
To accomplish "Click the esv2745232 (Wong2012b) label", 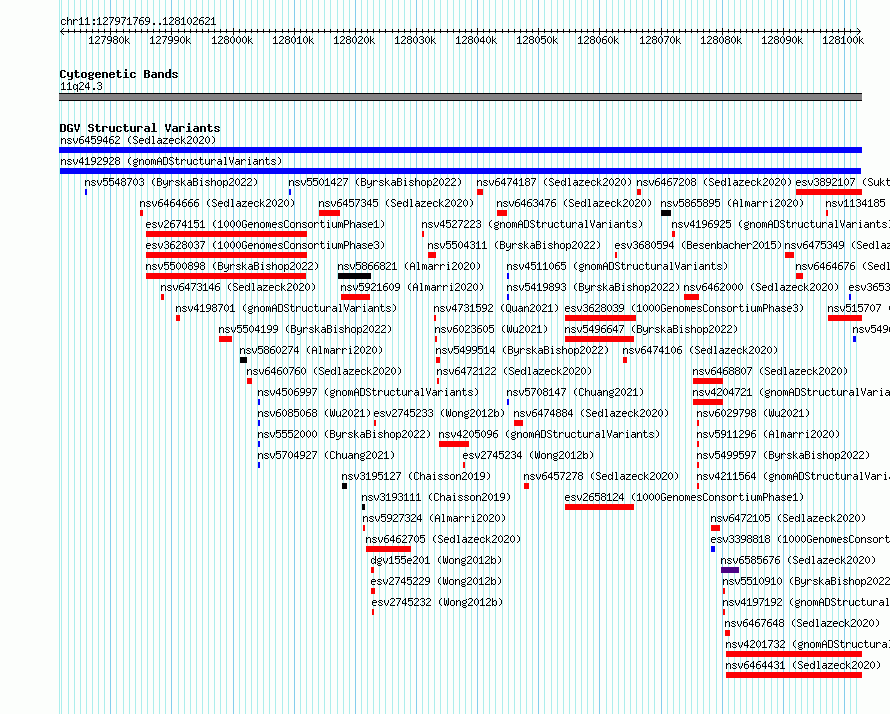I will tap(437, 602).
